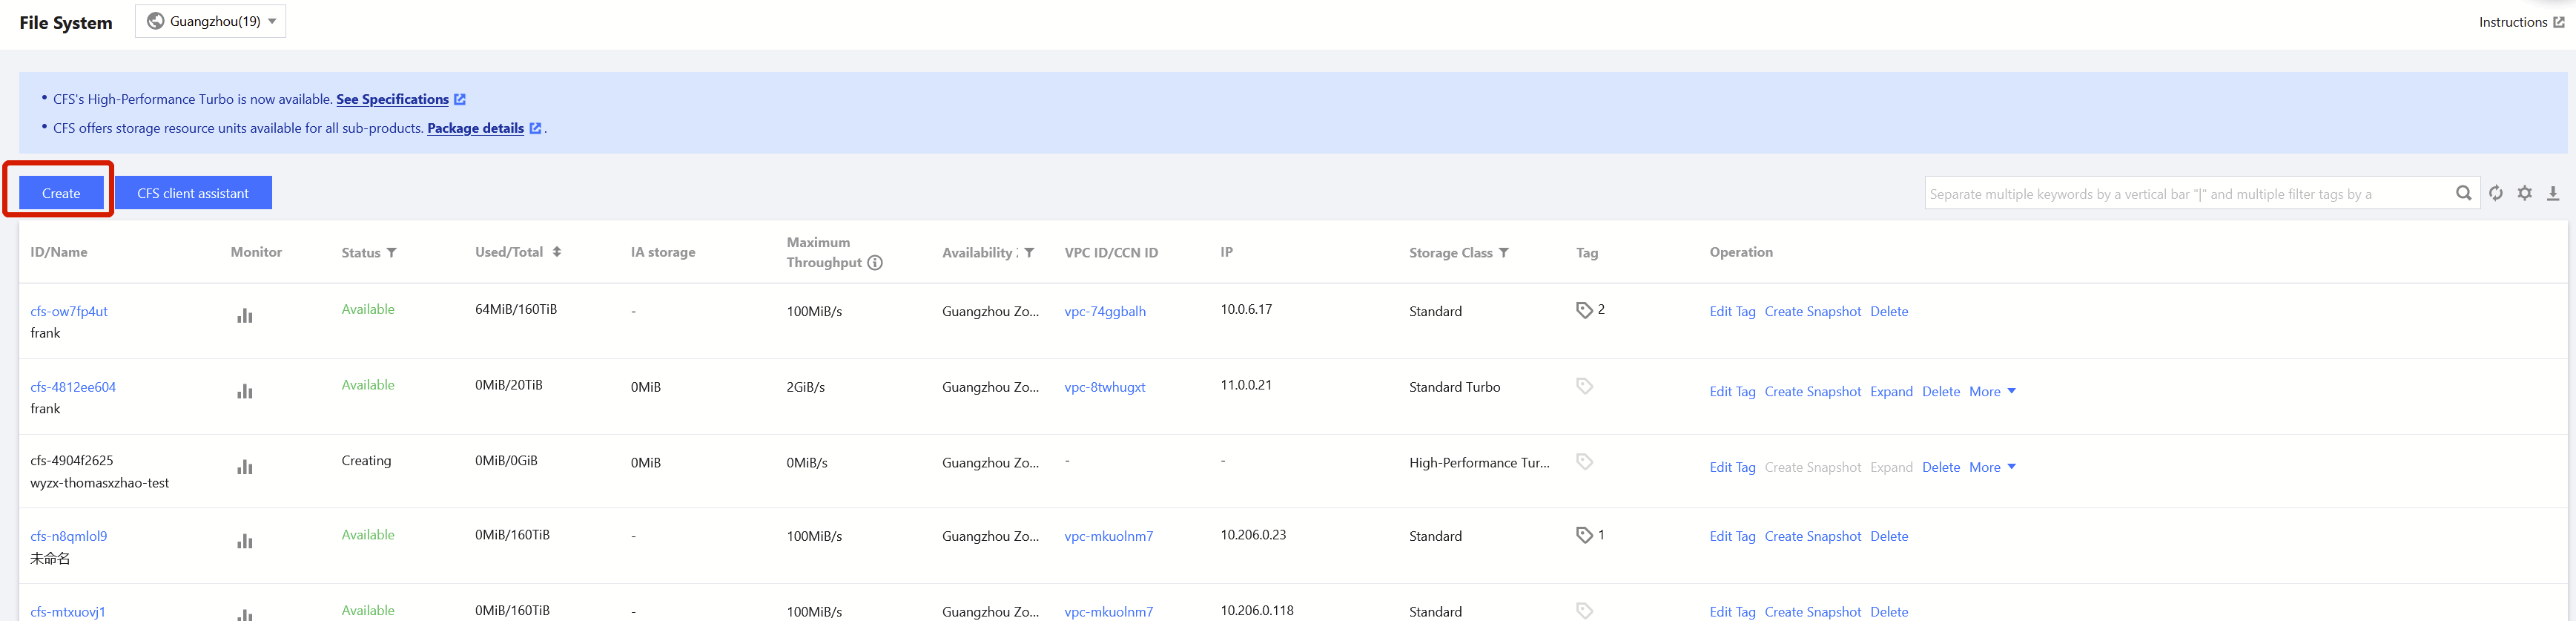This screenshot has height=621, width=2576.
Task: Click IP 11.0.0.21 cell
Action: [1246, 385]
